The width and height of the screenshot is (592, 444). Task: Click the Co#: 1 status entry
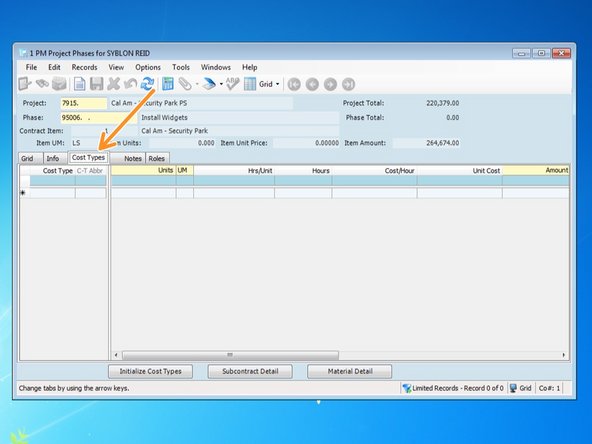[549, 388]
